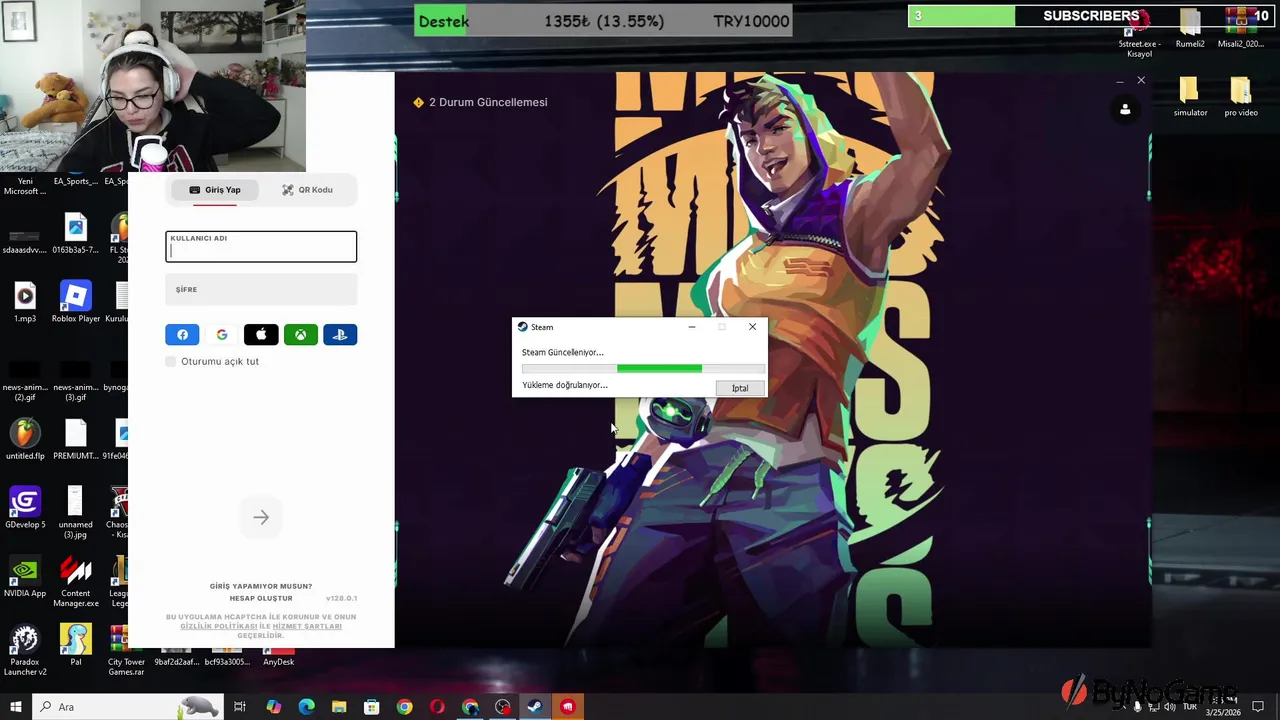
Task: Open the Content Manager.exe desktop icon
Action: point(76,583)
